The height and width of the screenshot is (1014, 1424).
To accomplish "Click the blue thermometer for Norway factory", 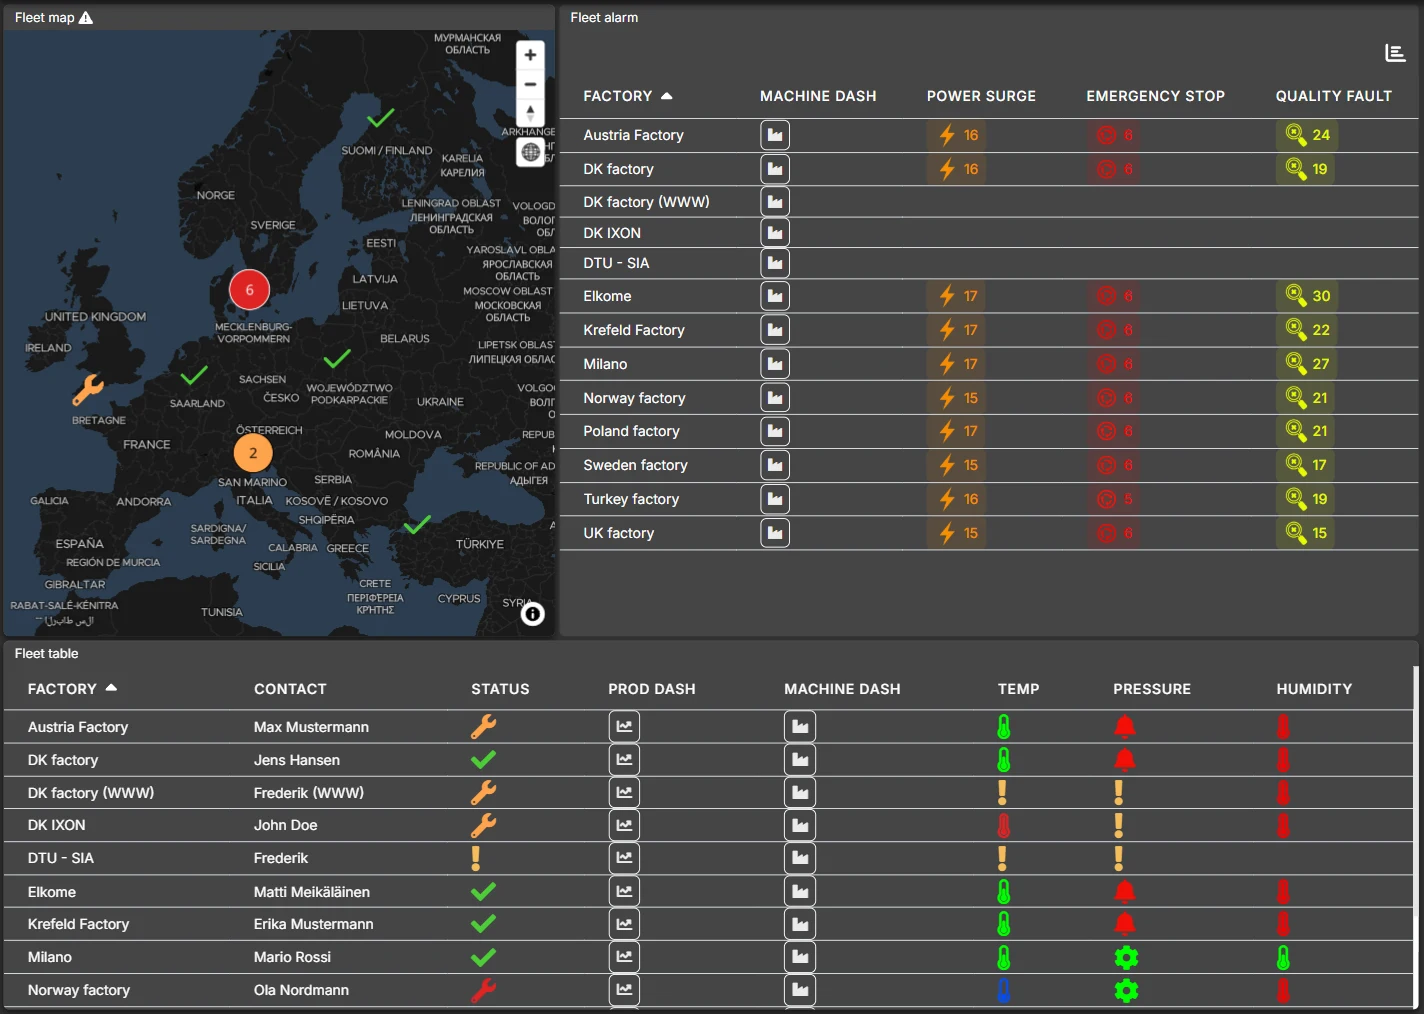I will click(1004, 990).
